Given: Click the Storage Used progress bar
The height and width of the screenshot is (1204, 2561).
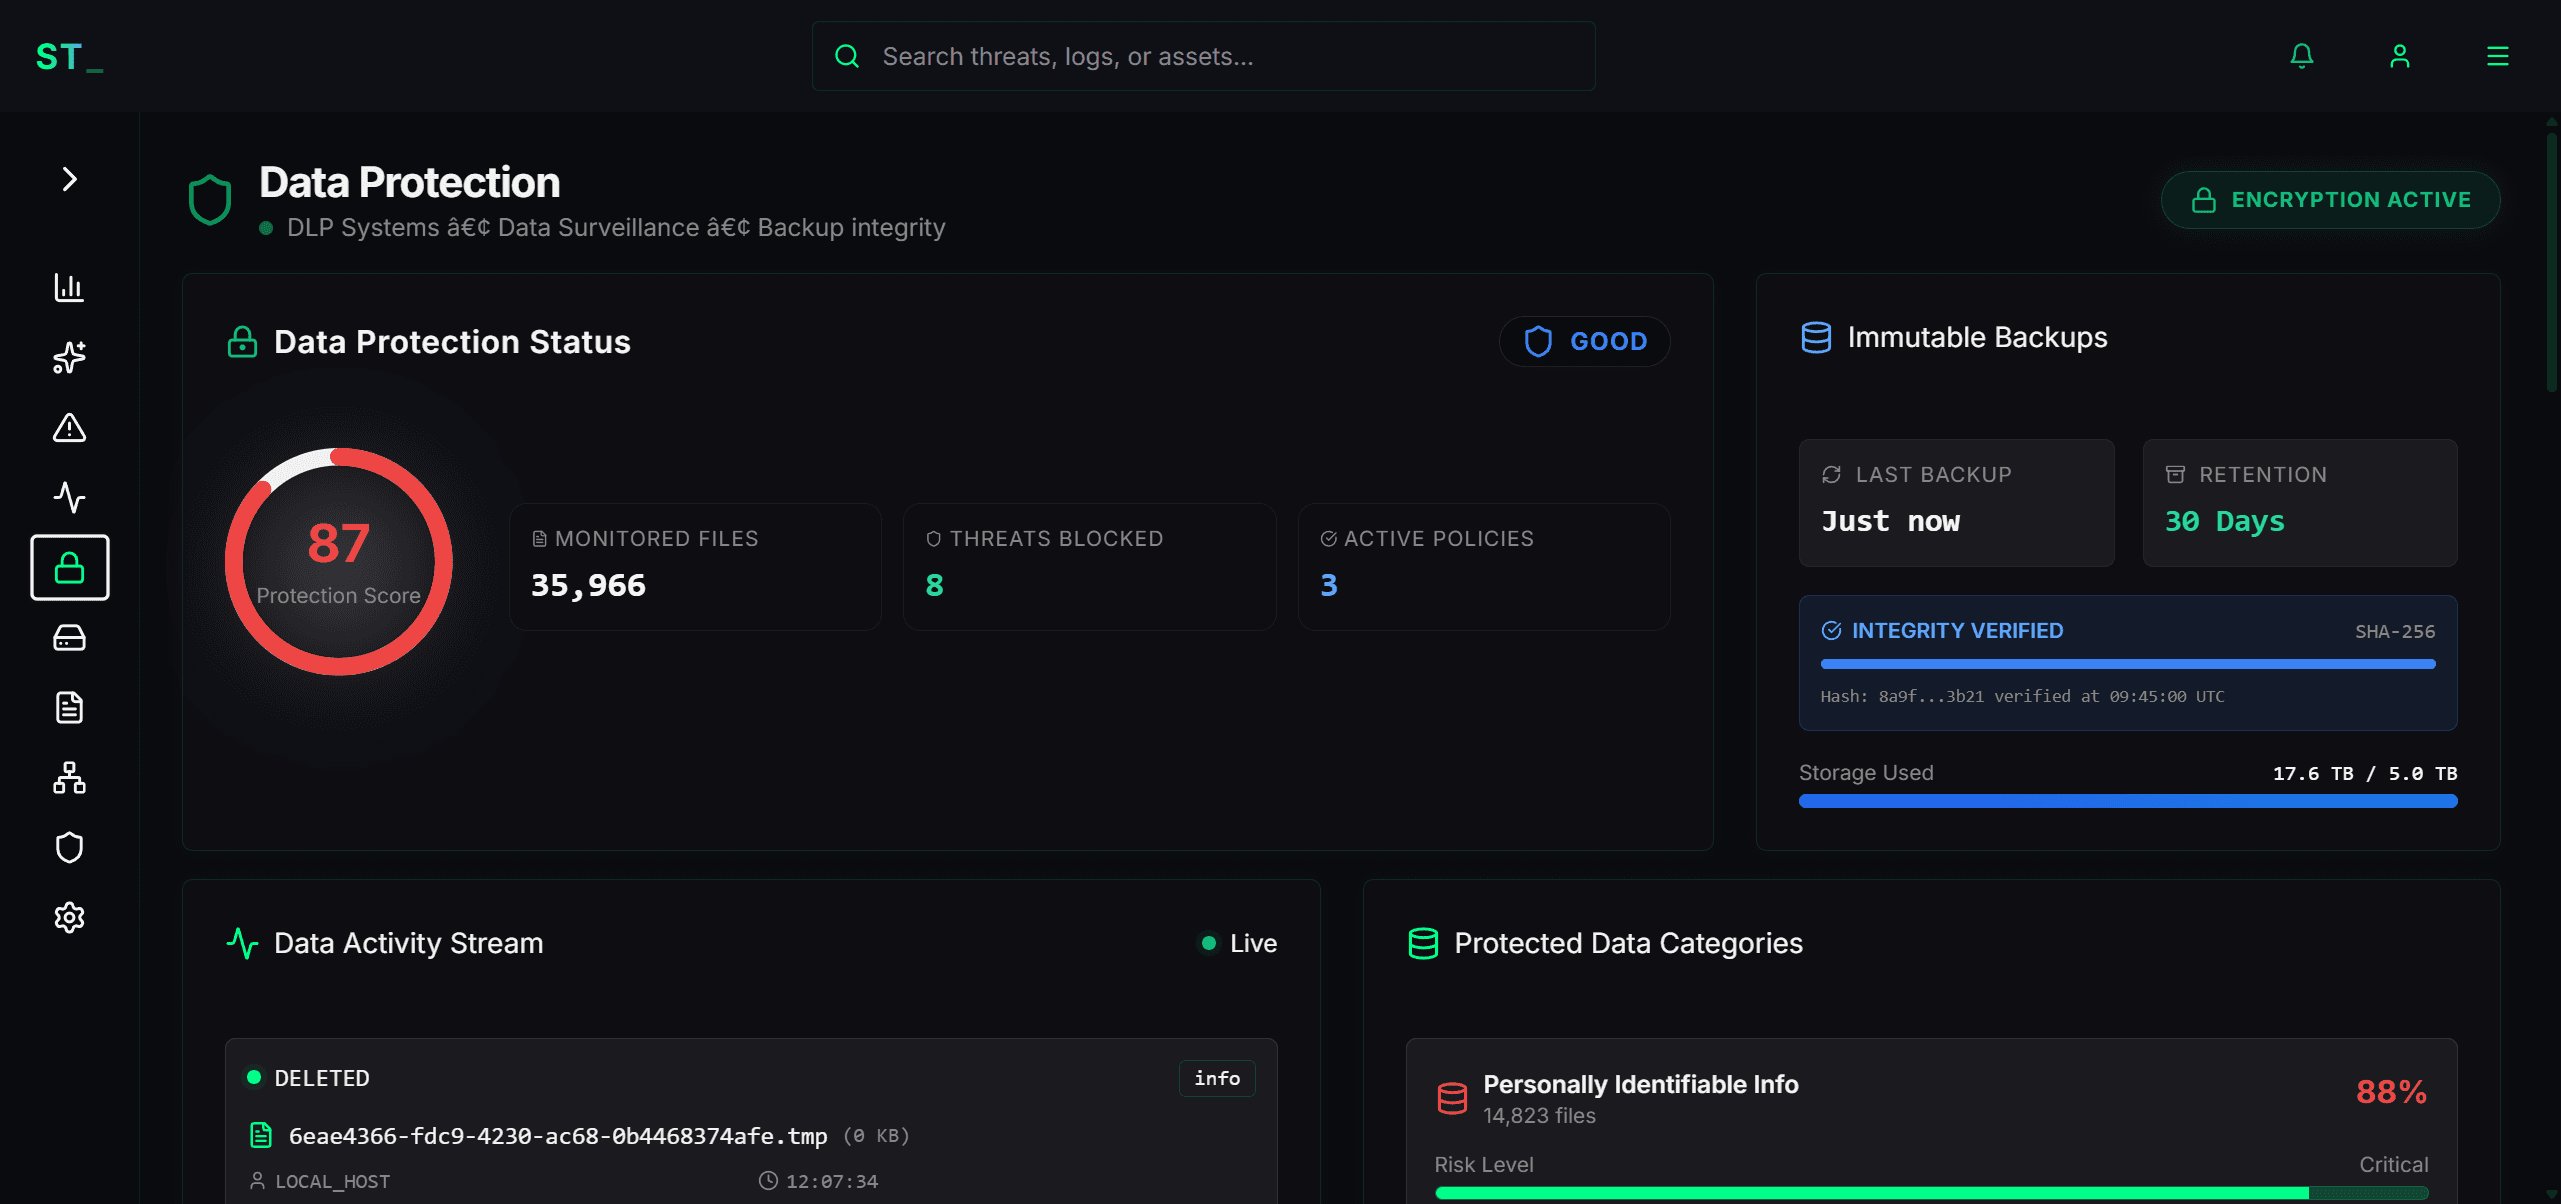Looking at the screenshot, I should [x=2127, y=801].
